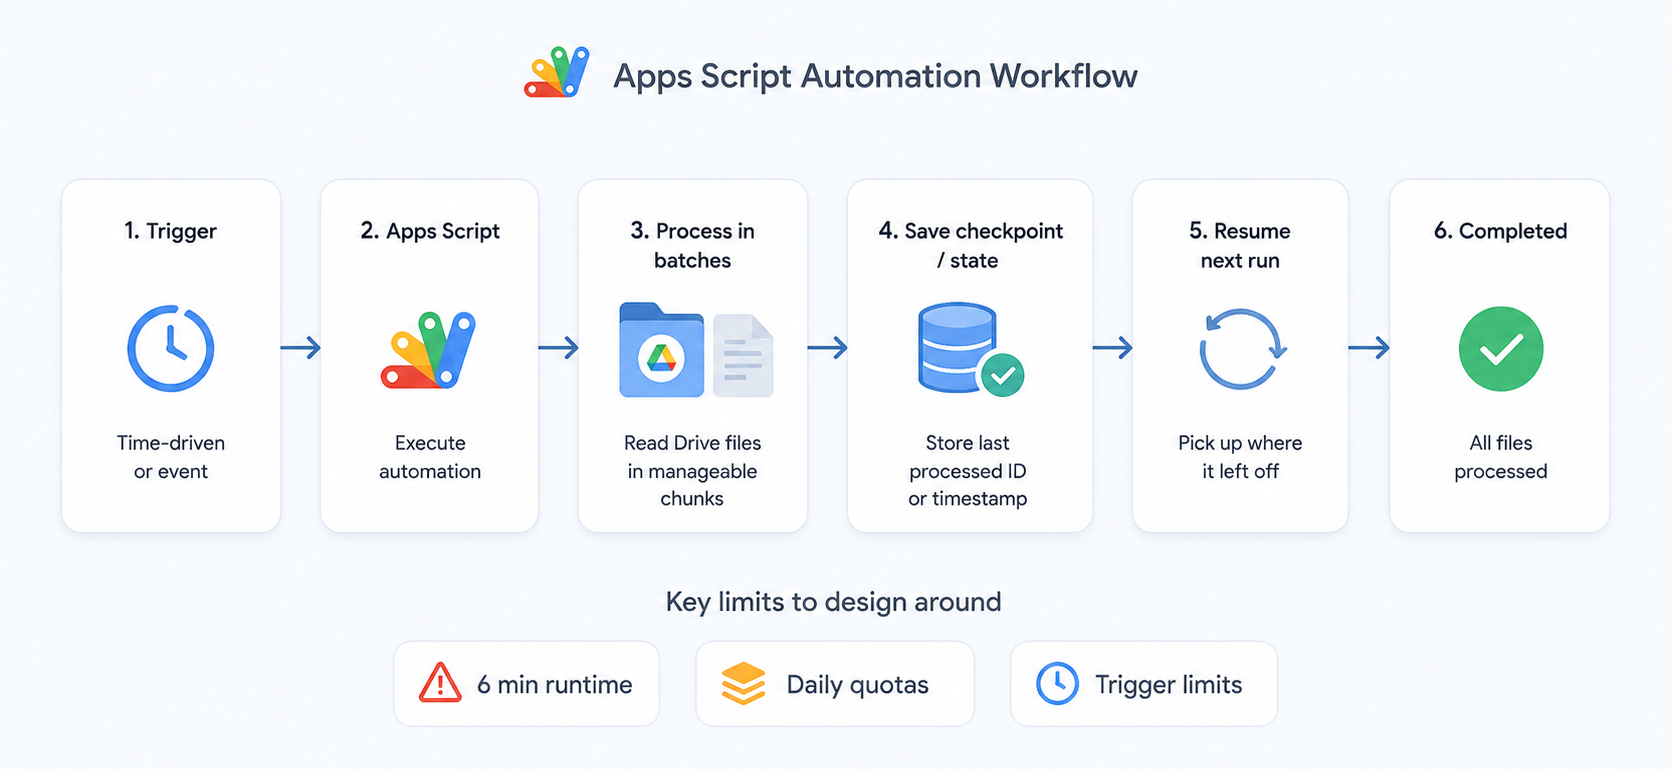Click the green check badge on the database
Screen dimensions: 1672x769
pos(1002,375)
